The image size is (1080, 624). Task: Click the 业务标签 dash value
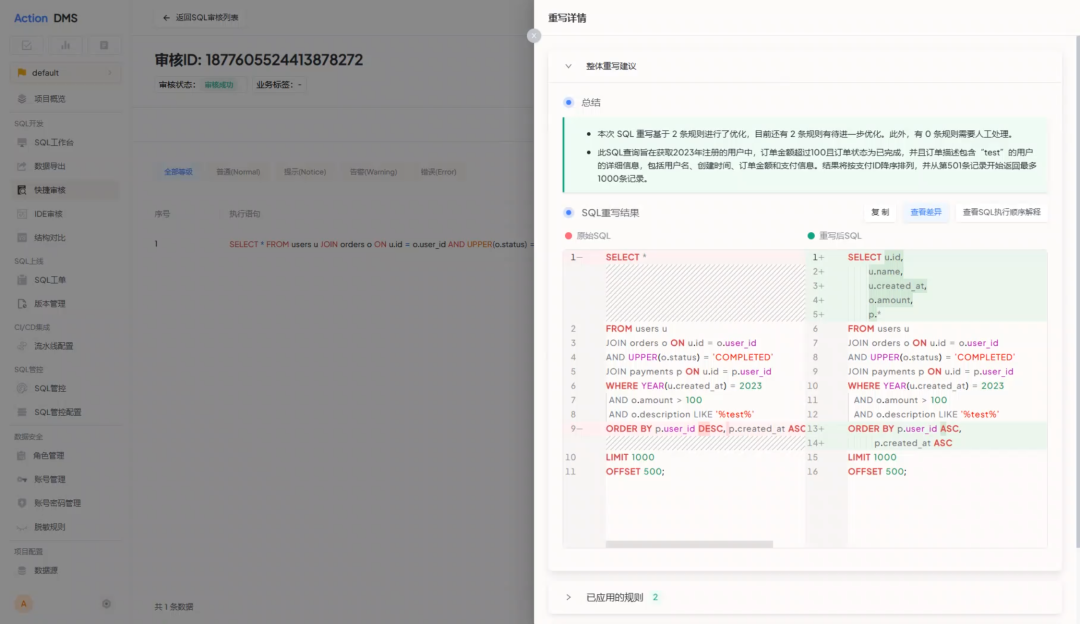(300, 85)
